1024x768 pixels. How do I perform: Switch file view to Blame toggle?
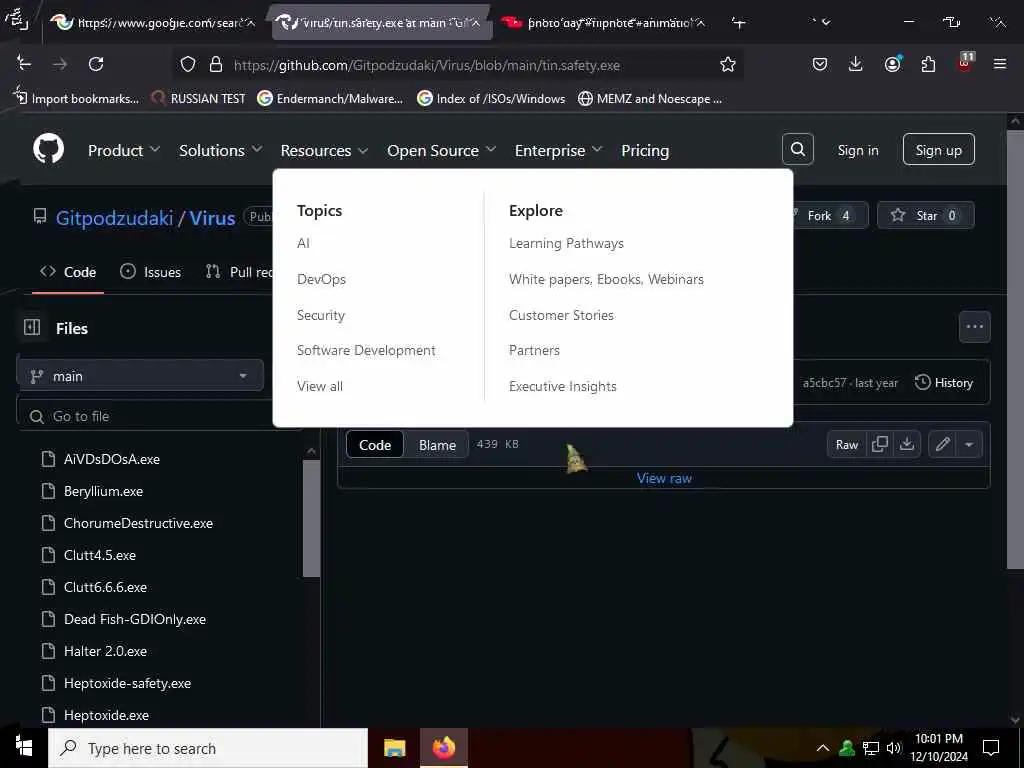click(x=437, y=445)
